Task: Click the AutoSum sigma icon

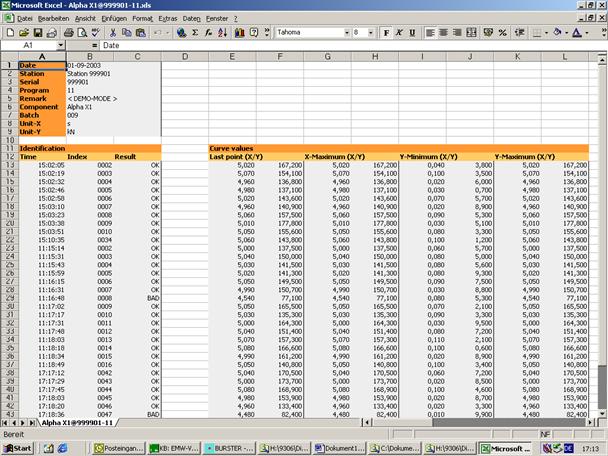Action: (193, 32)
